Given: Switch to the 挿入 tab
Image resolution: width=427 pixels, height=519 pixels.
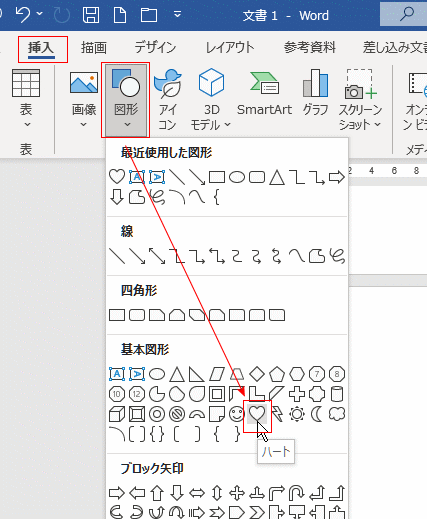Looking at the screenshot, I should (41, 48).
